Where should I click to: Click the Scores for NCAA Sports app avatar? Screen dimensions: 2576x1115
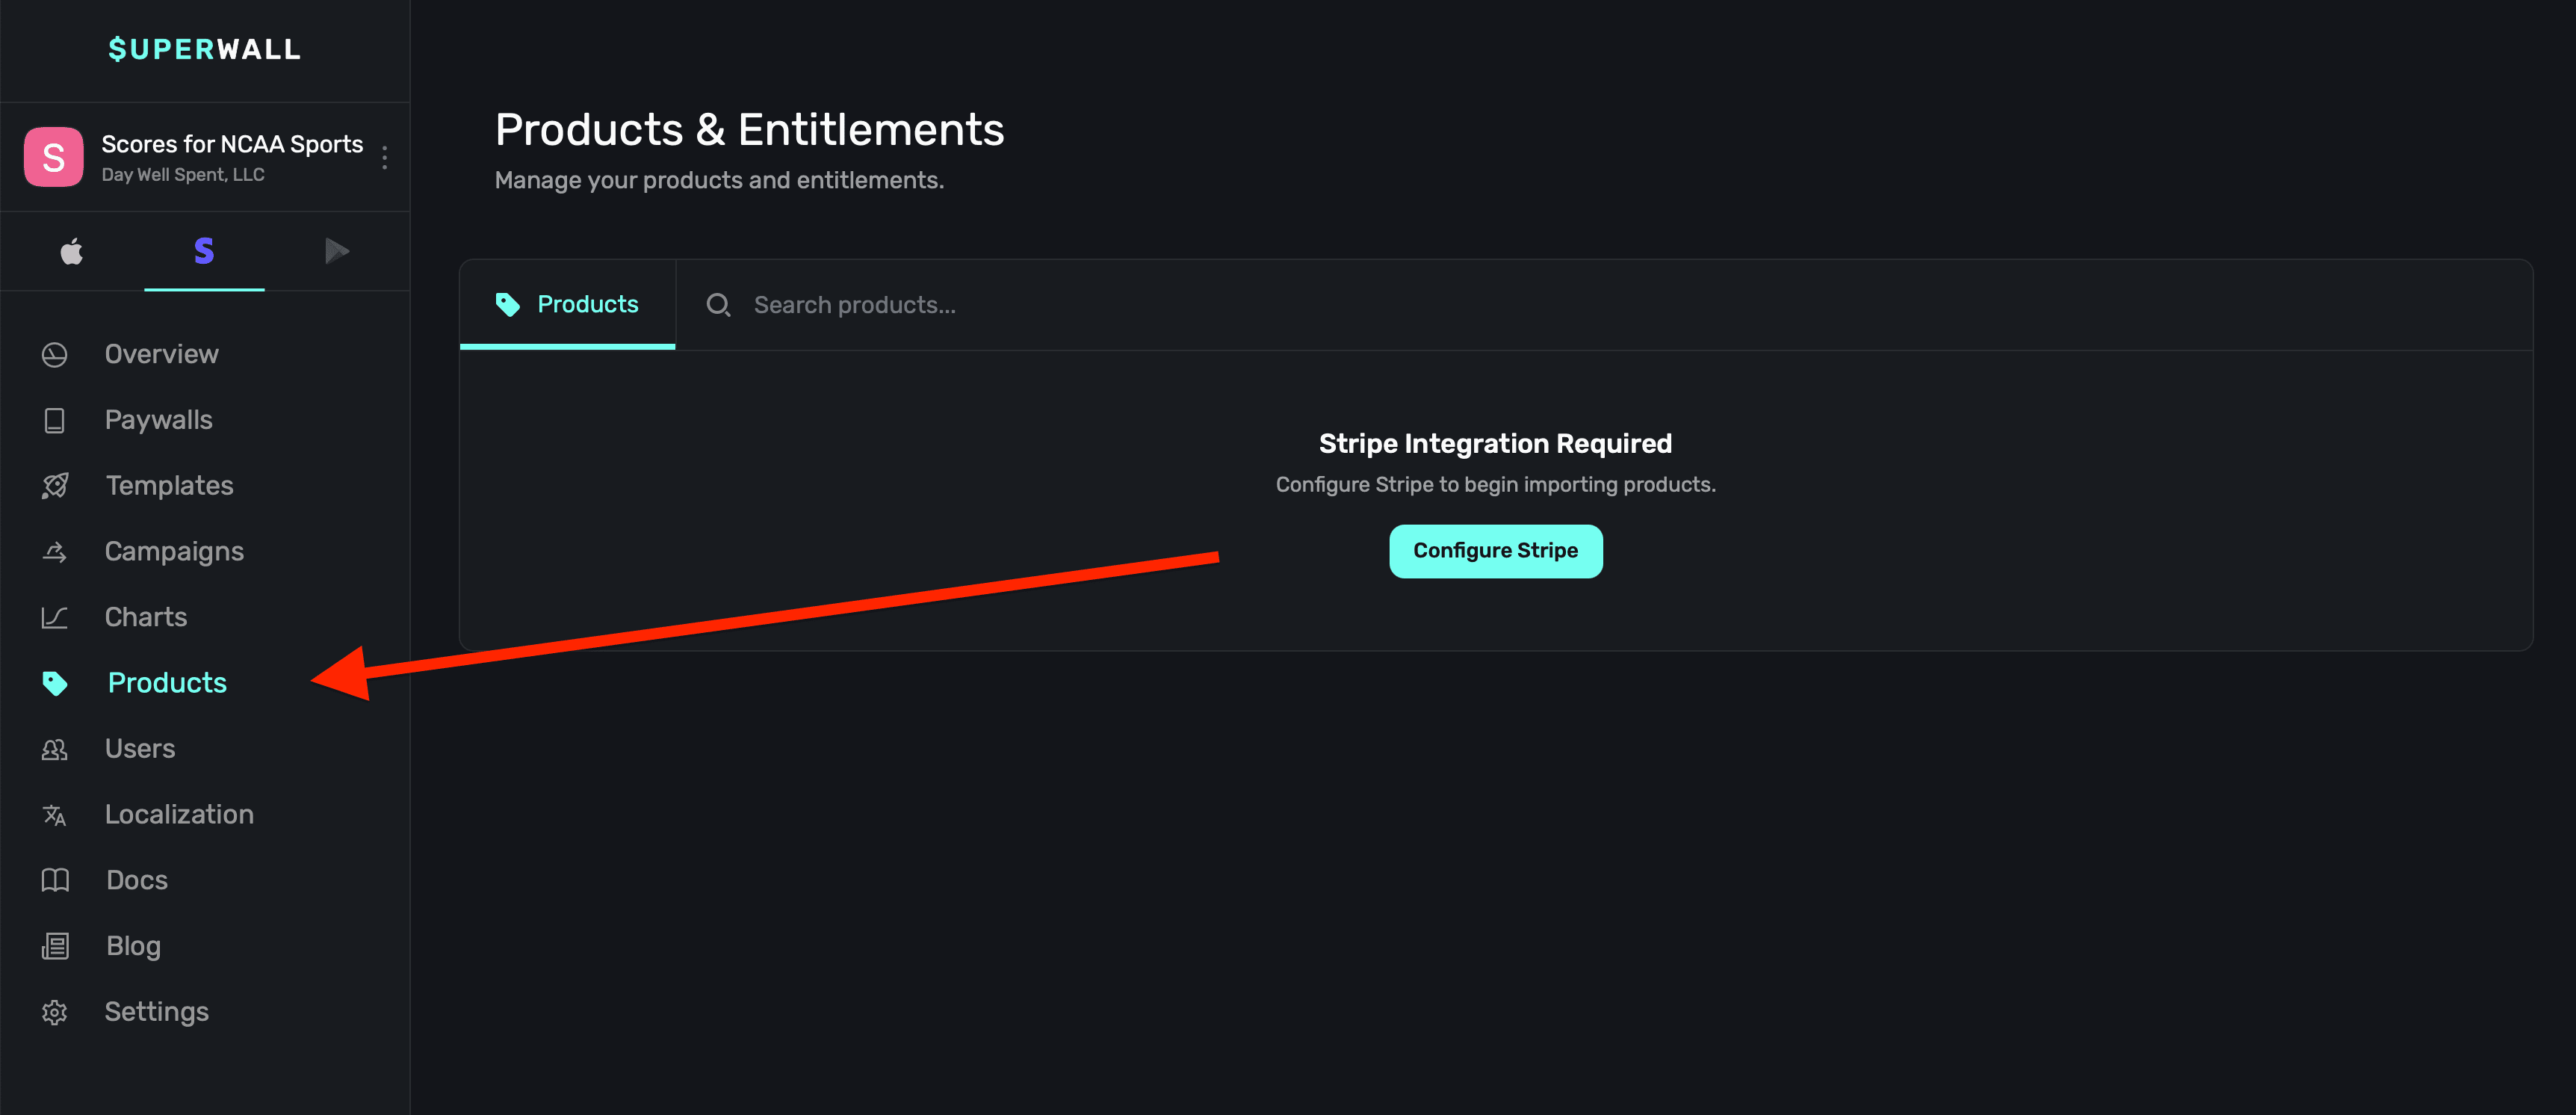(x=54, y=157)
